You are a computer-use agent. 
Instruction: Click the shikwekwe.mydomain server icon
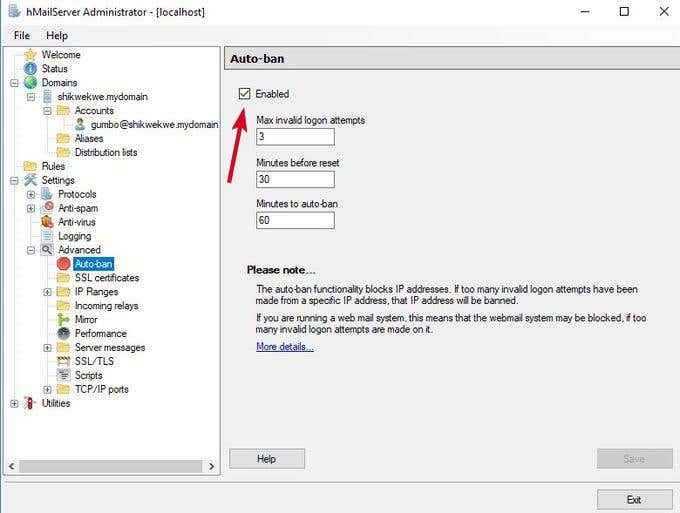[47, 96]
